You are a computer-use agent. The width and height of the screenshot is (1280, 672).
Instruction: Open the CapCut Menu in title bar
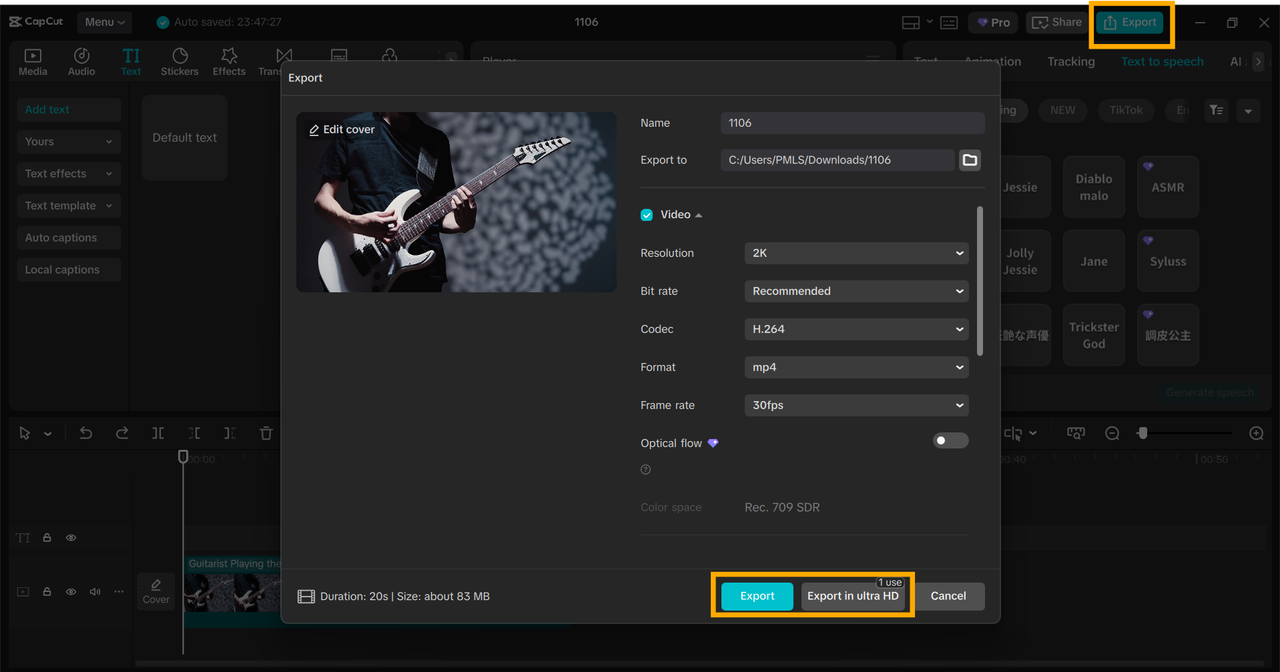pyautogui.click(x=105, y=22)
